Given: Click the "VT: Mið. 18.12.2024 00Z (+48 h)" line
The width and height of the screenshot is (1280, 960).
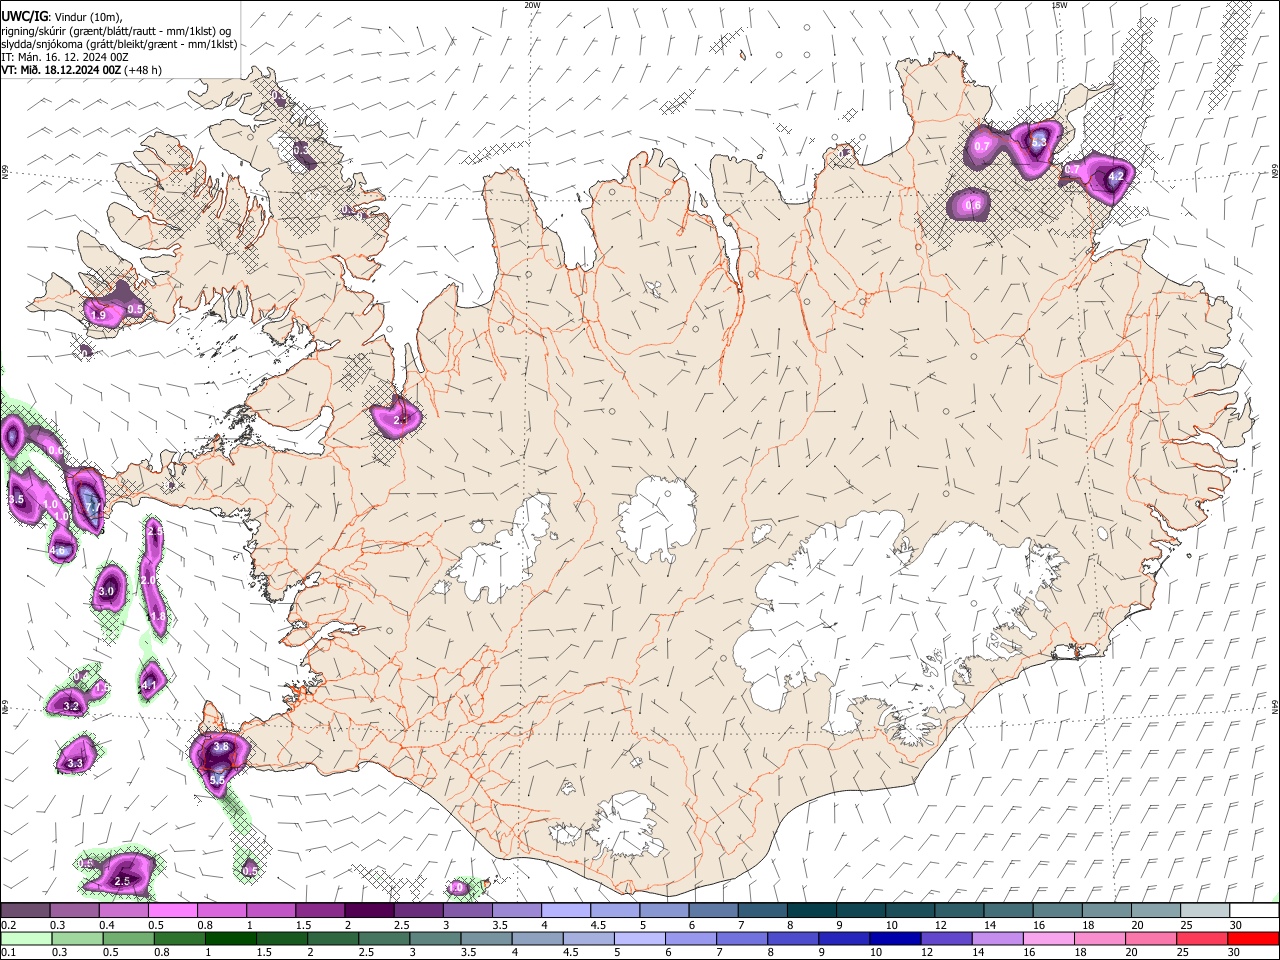Looking at the screenshot, I should (81, 70).
